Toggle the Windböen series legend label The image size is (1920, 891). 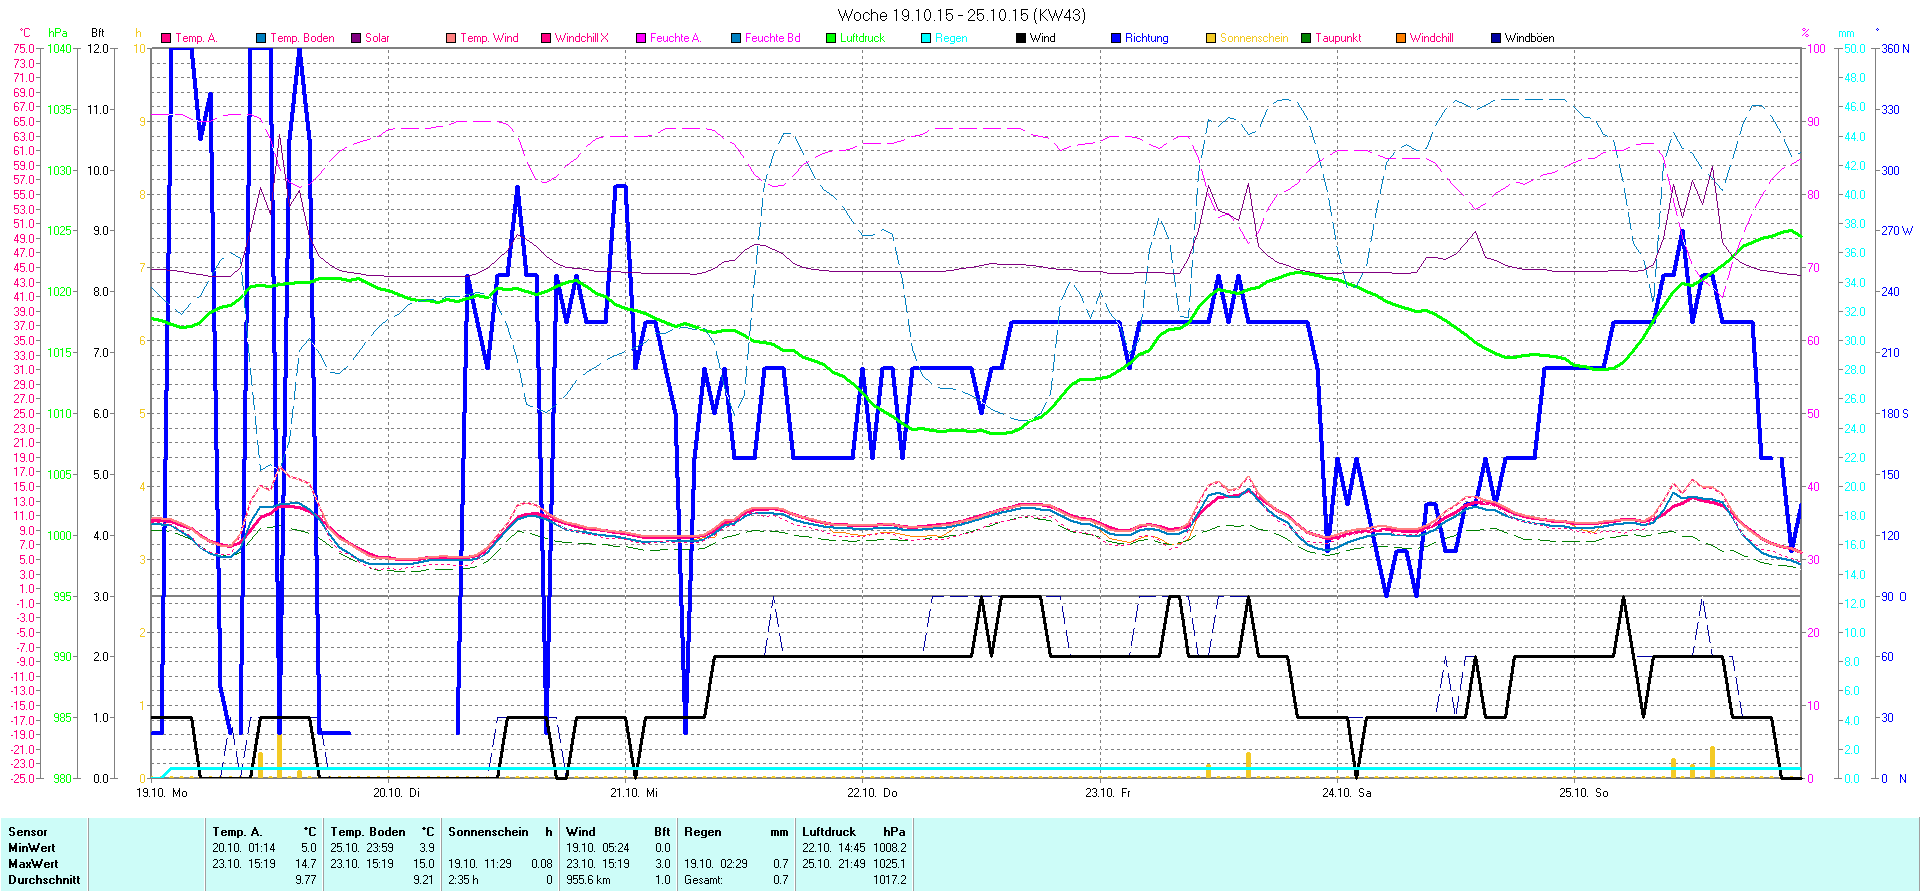(x=1529, y=38)
